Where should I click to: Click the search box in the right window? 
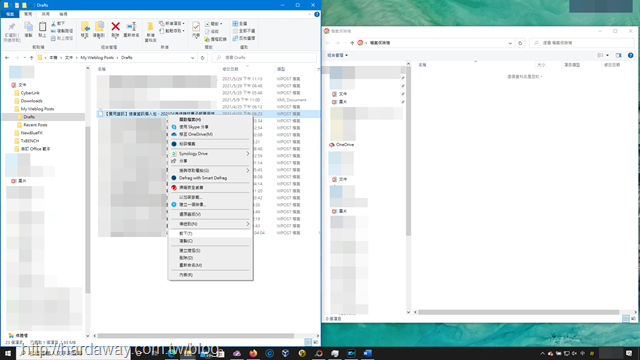click(582, 43)
